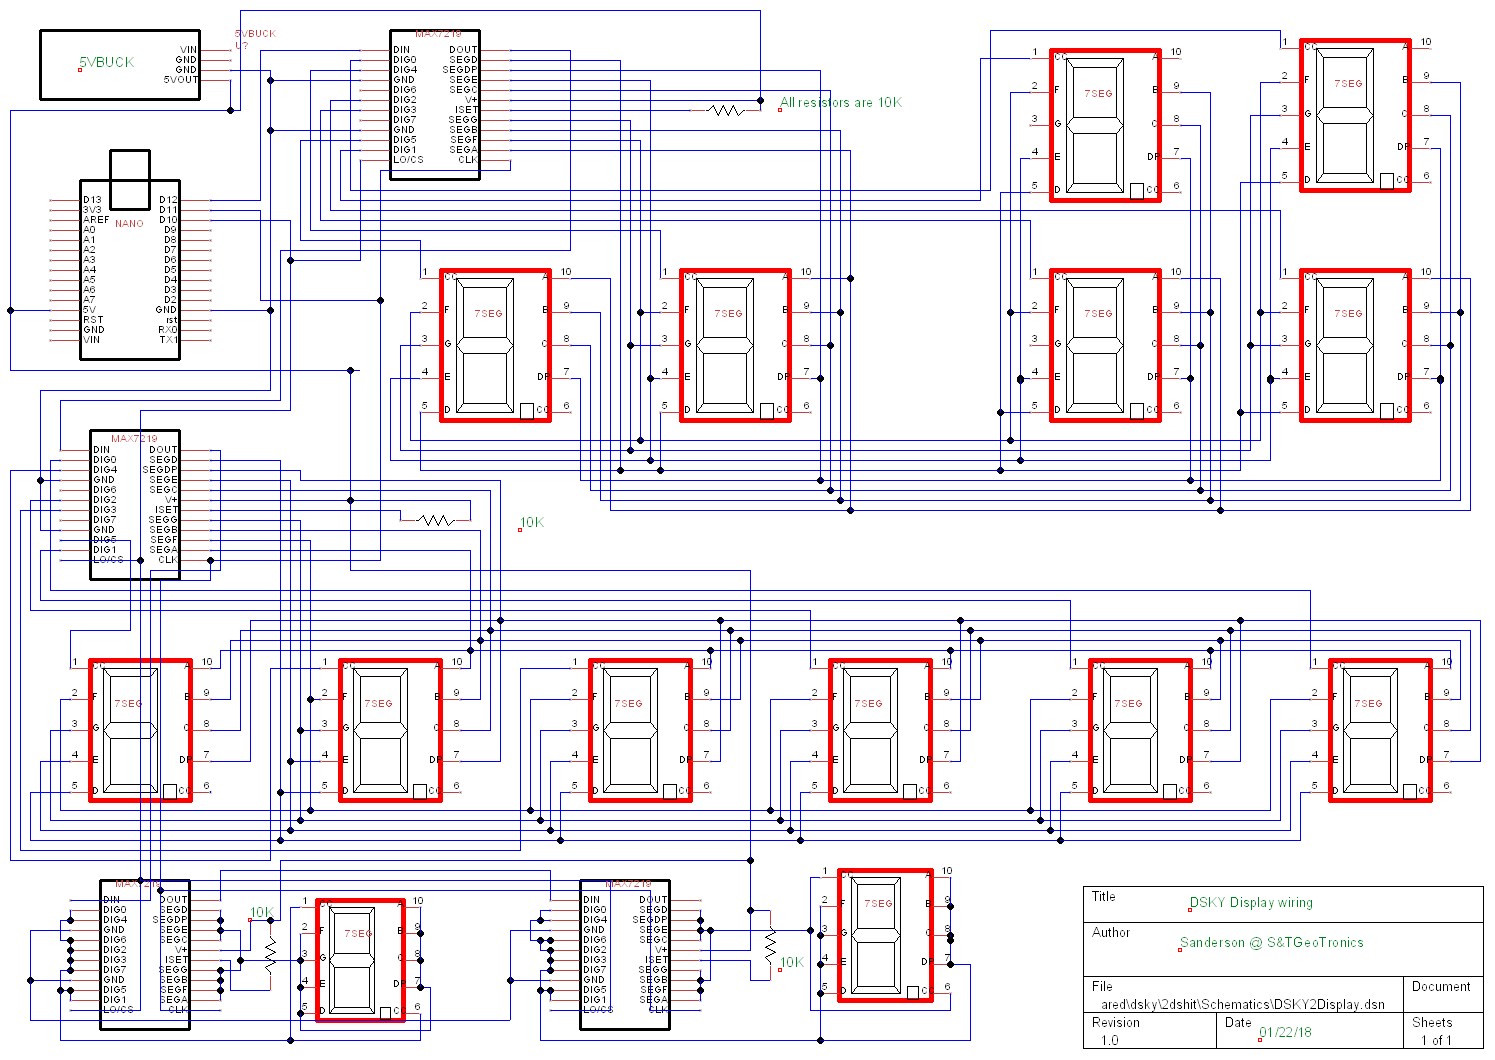Select the top-right corner 7SEG display

[x=1354, y=115]
